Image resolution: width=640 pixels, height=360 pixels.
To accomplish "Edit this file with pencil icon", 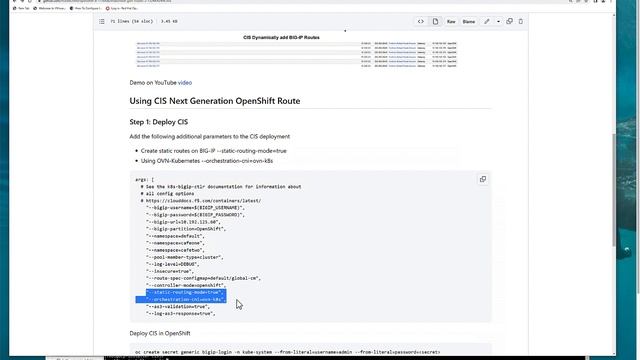I will click(487, 21).
